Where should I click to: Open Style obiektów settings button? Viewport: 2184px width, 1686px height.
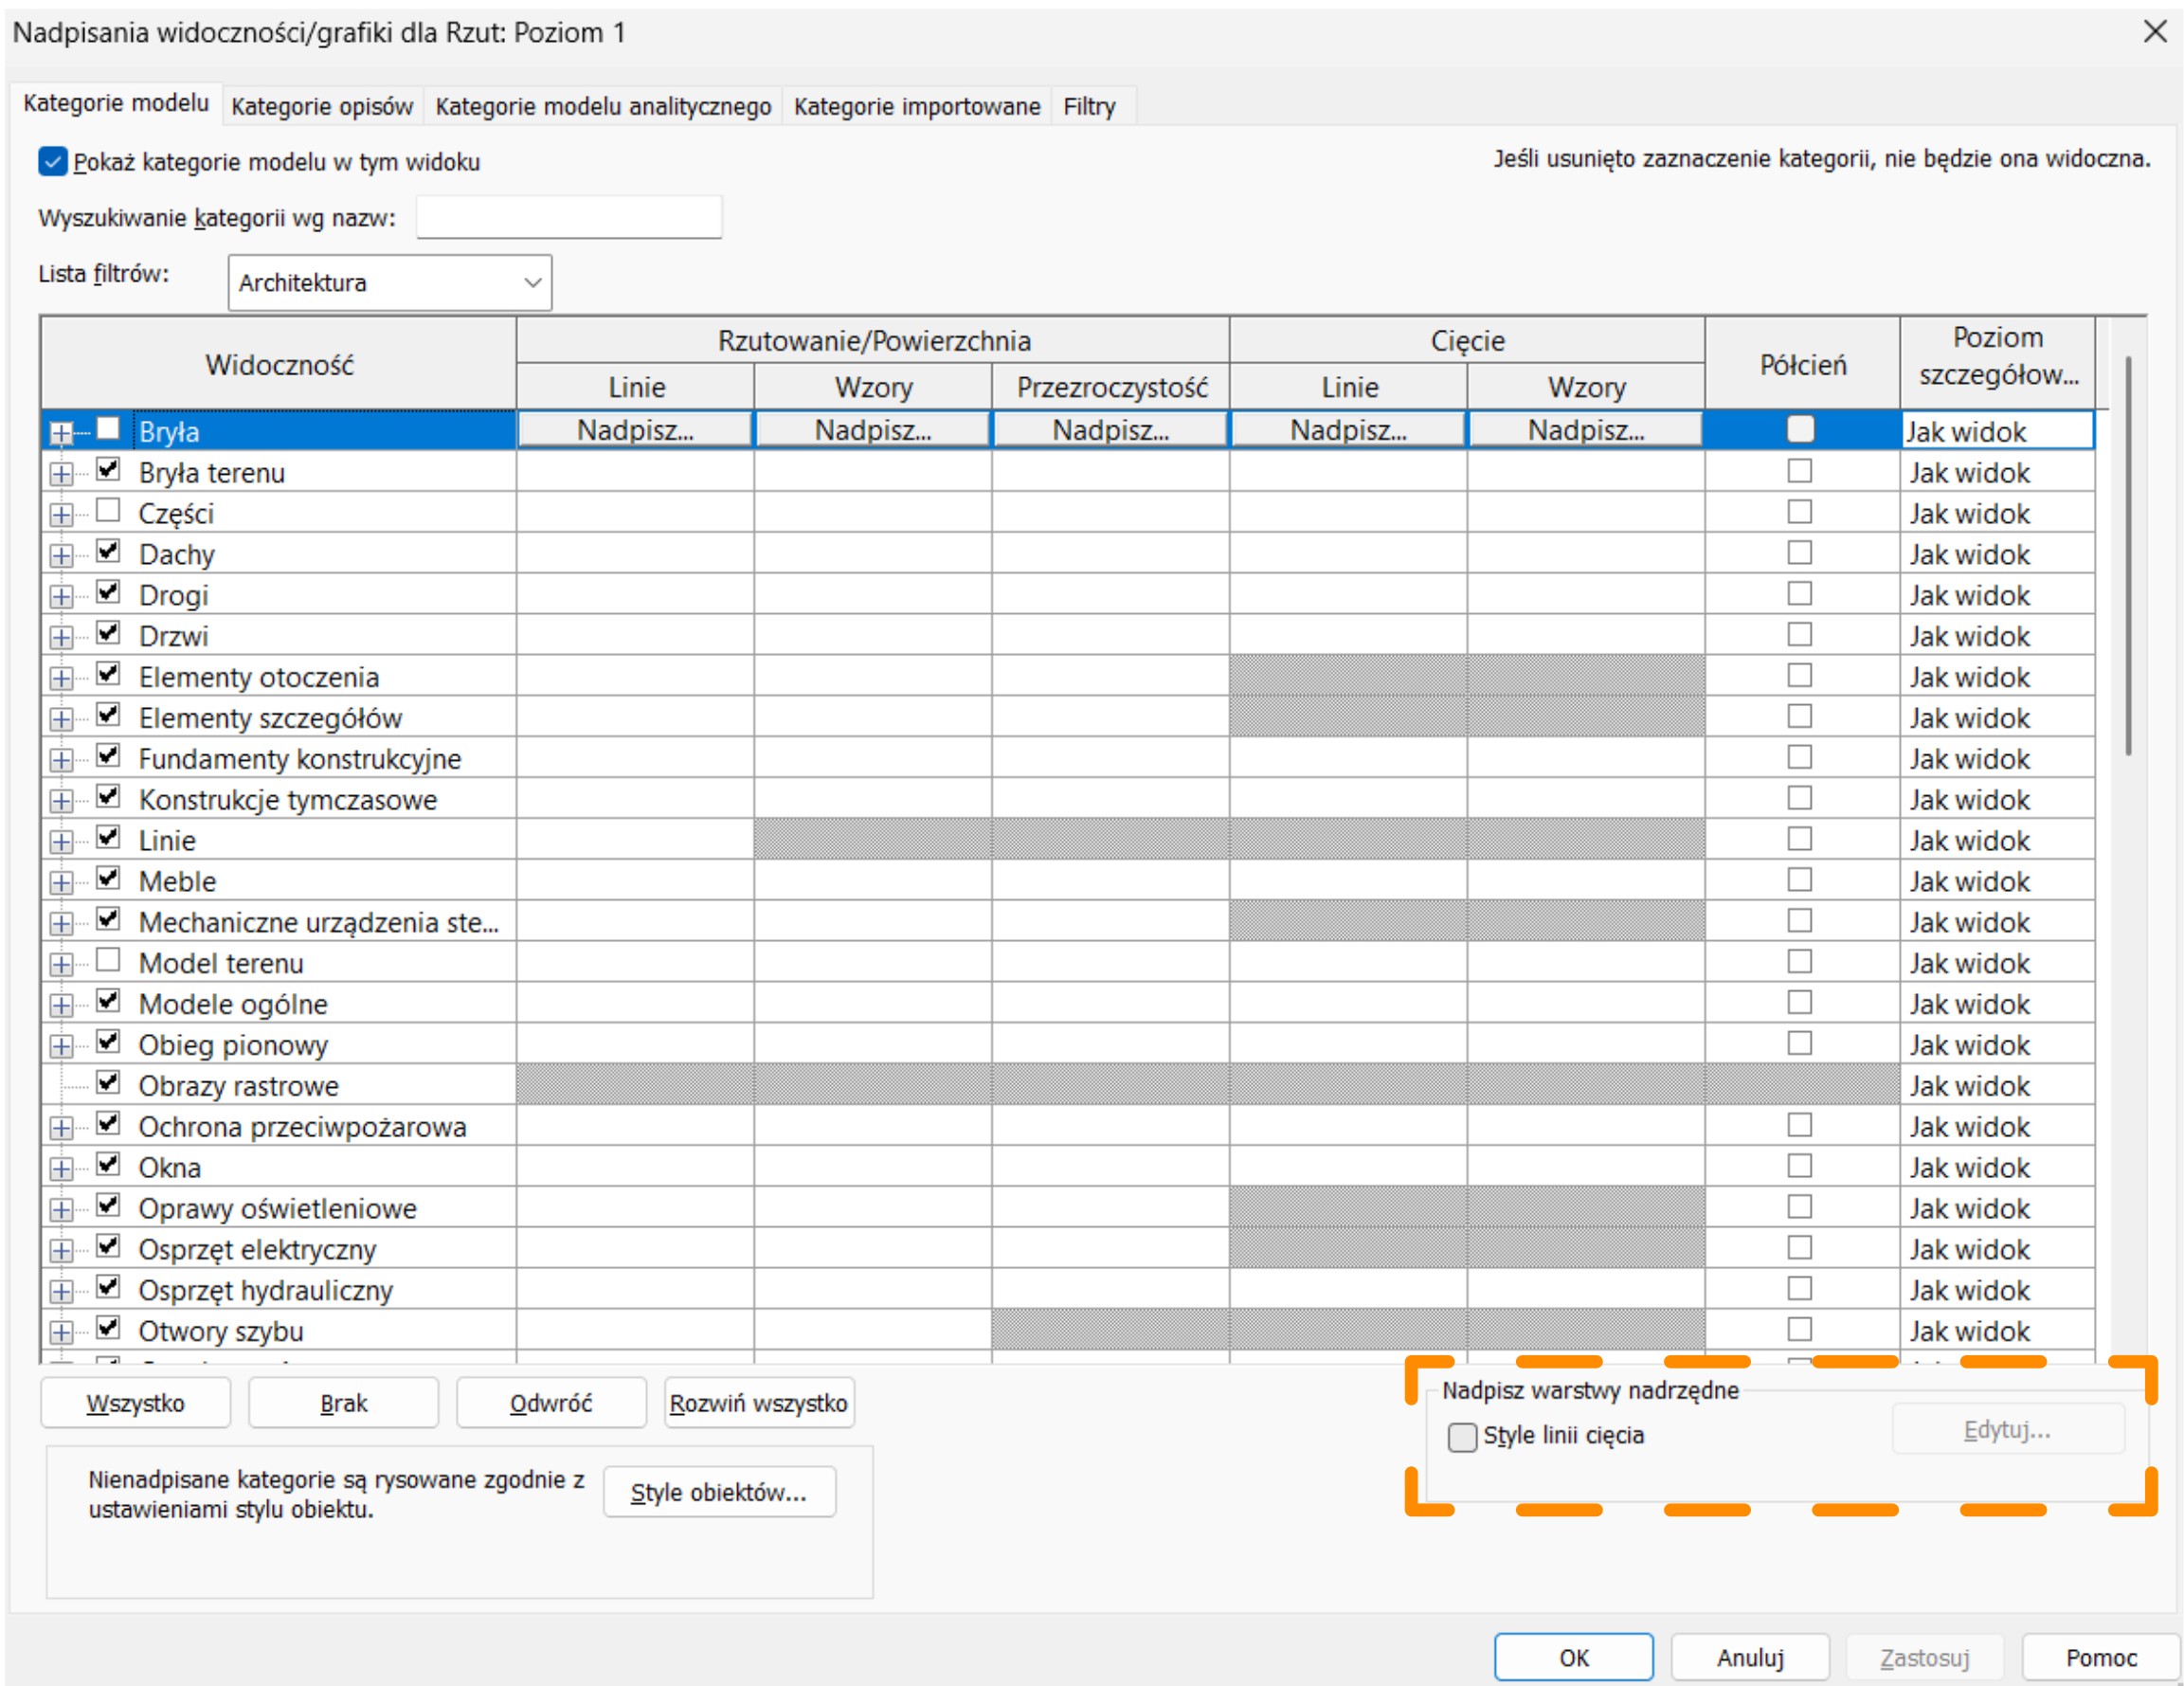coord(718,1492)
